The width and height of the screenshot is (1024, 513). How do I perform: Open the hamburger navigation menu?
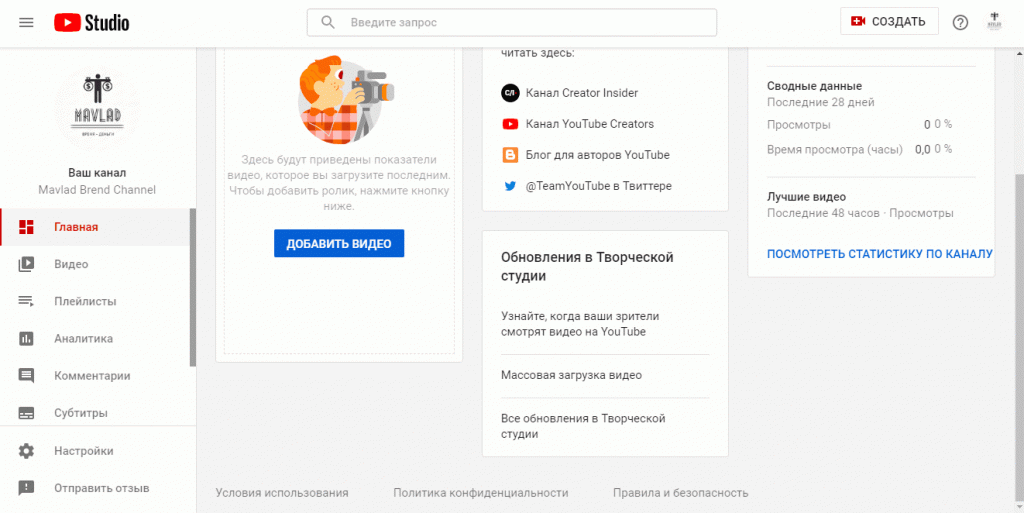[26, 22]
